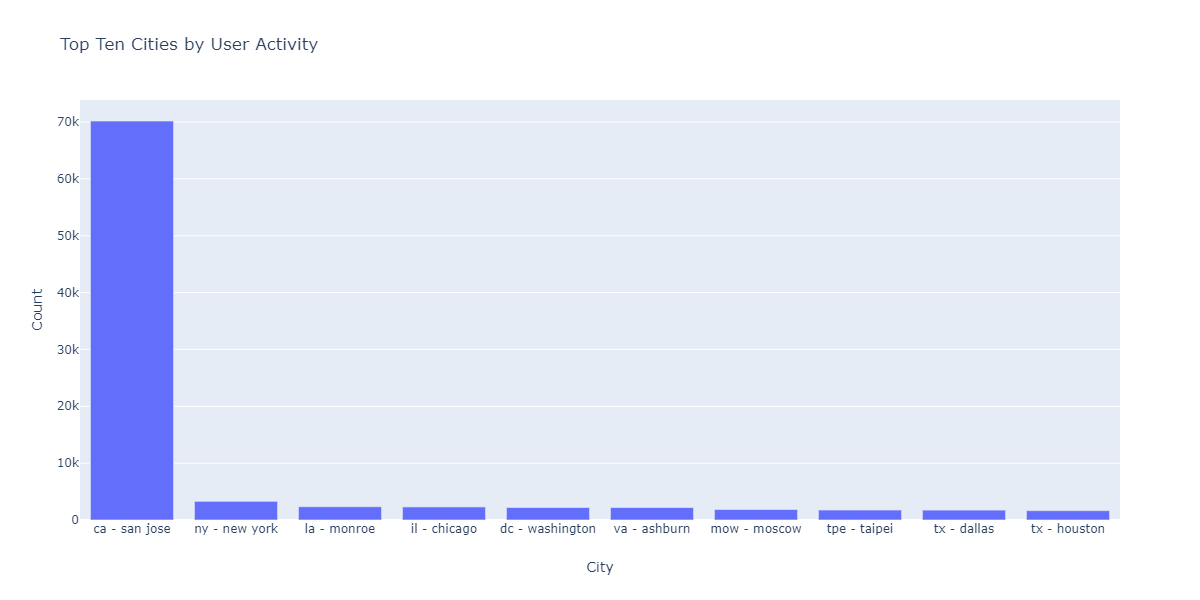The height and width of the screenshot is (600, 1200).
Task: Click the tx - houston axis label
Action: (1068, 529)
